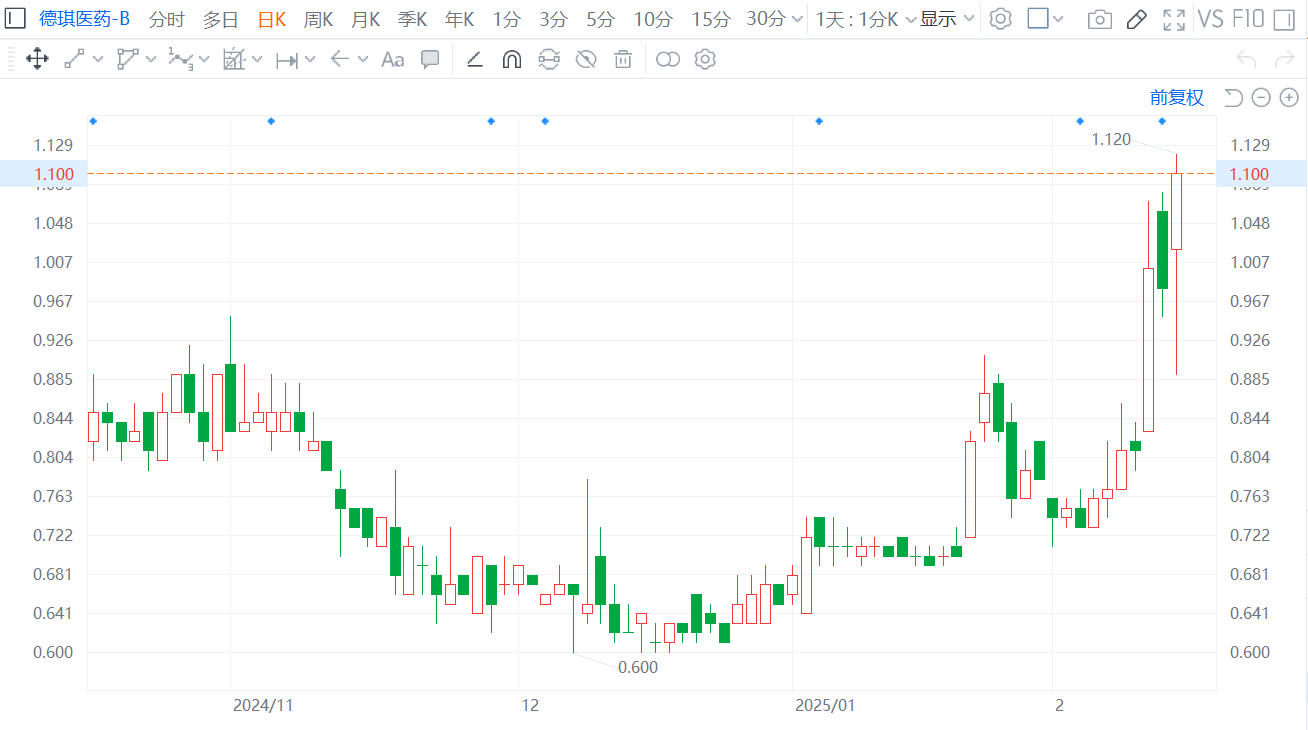Screen dimensions: 1308x730
Task: Open the line style edit icon
Action: coord(475,59)
